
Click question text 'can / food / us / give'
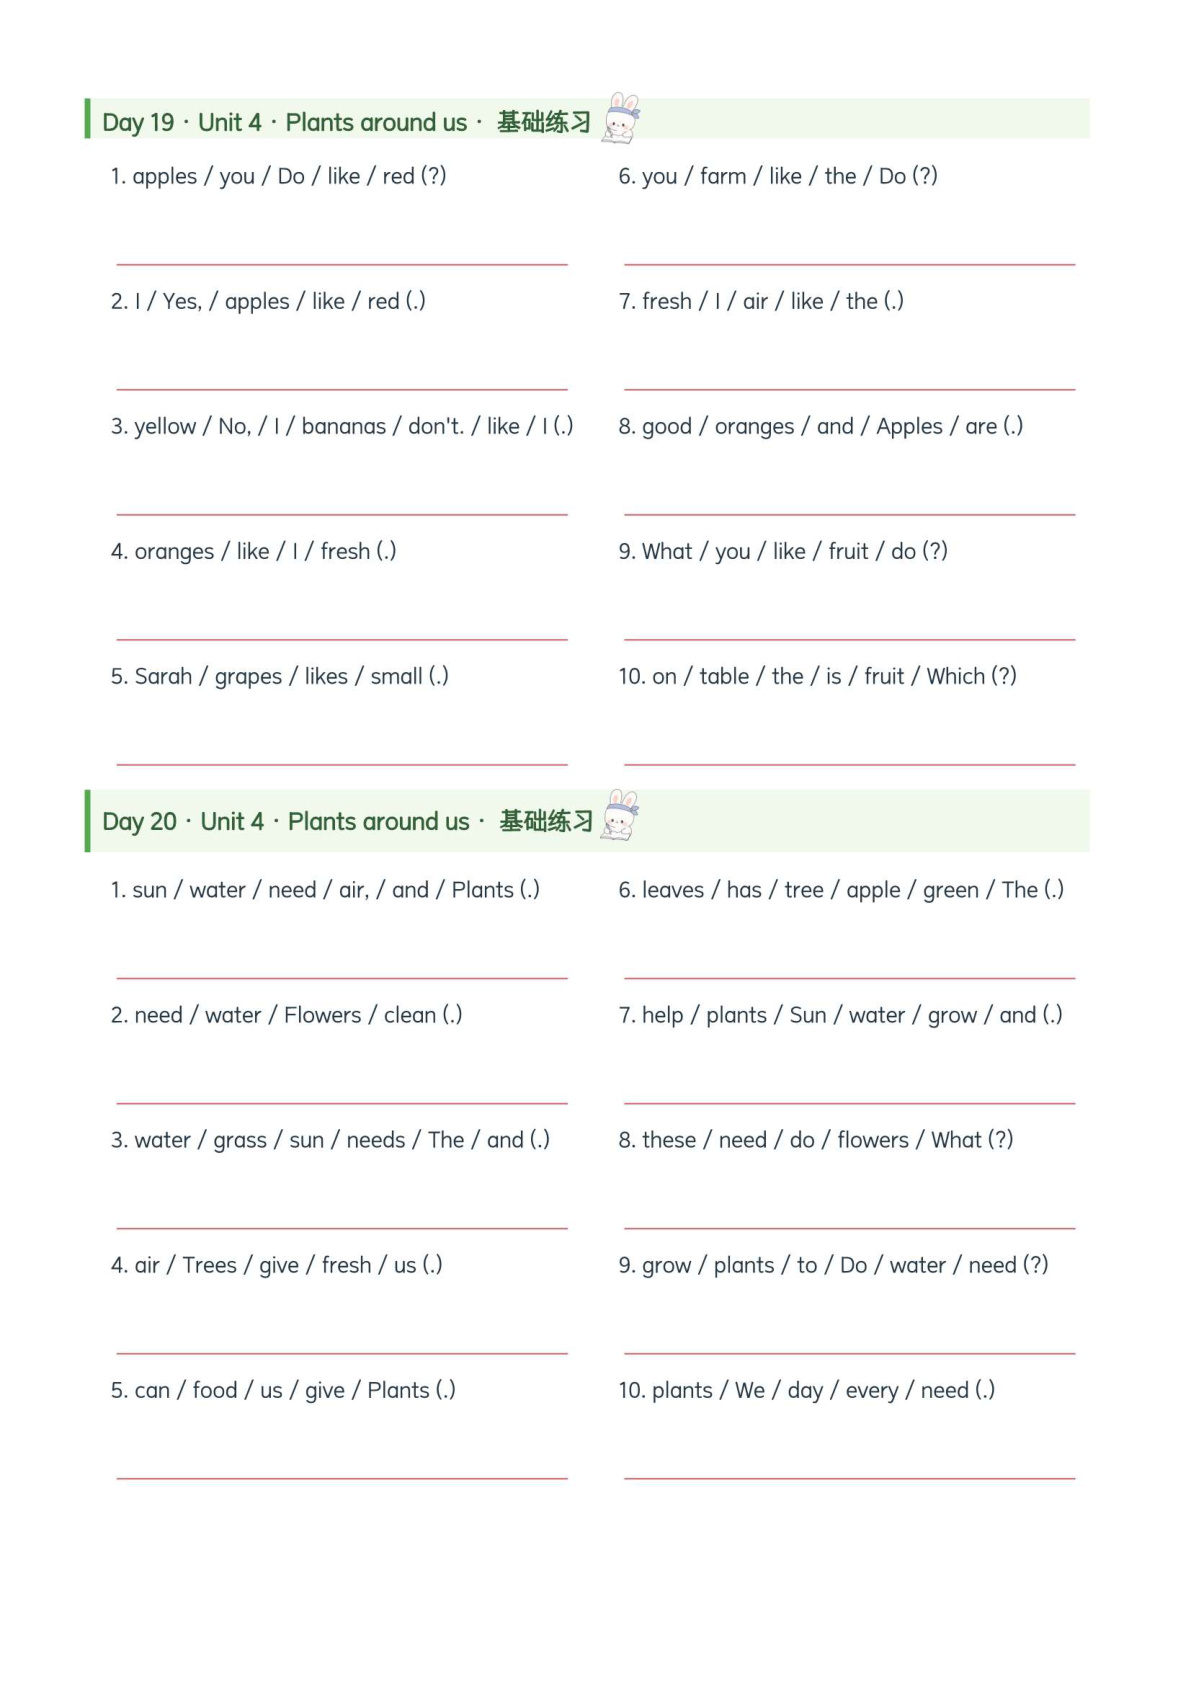pyautogui.click(x=283, y=1391)
